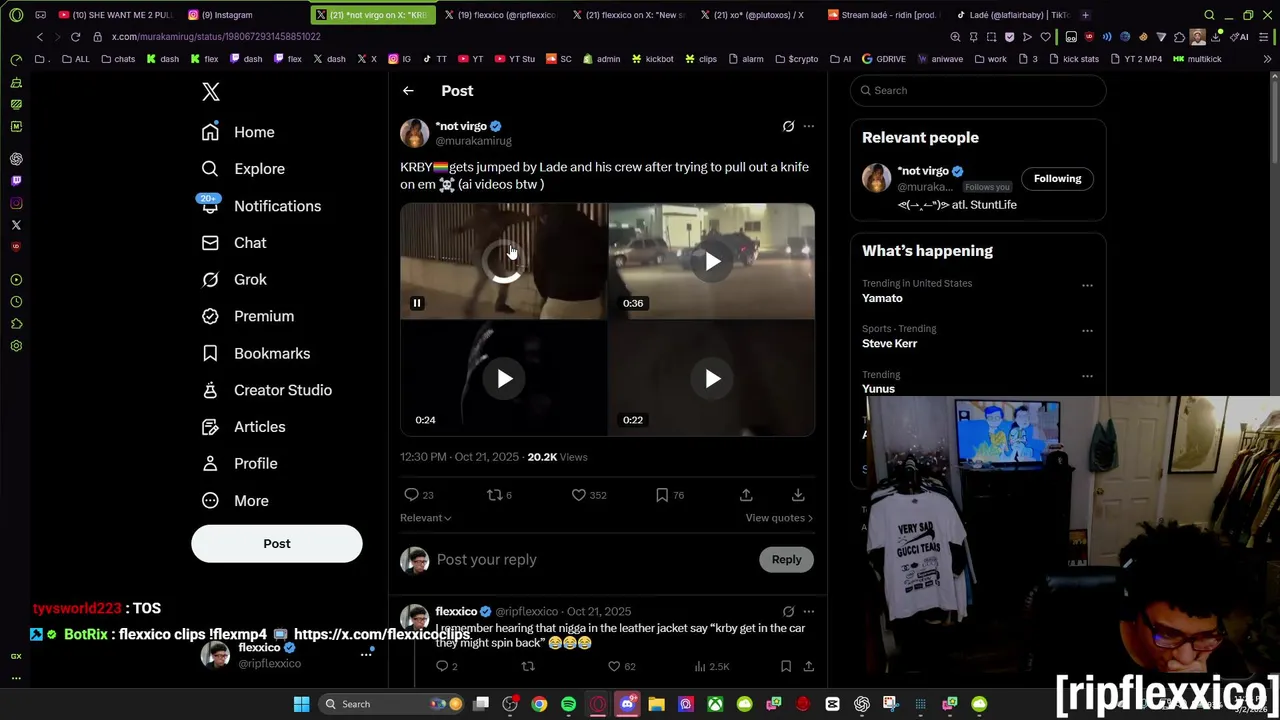Open three-dot menu on flexxico reply
Image resolution: width=1280 pixels, height=720 pixels.
point(809,611)
